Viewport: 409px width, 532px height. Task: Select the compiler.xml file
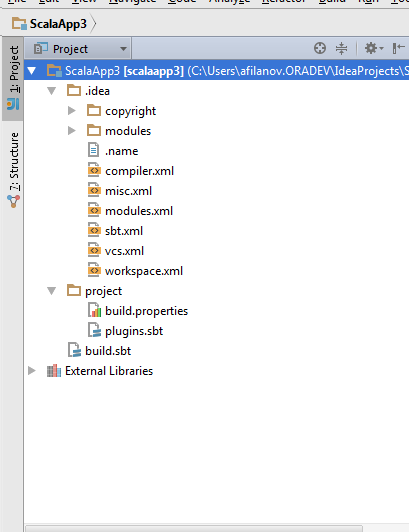pos(139,171)
